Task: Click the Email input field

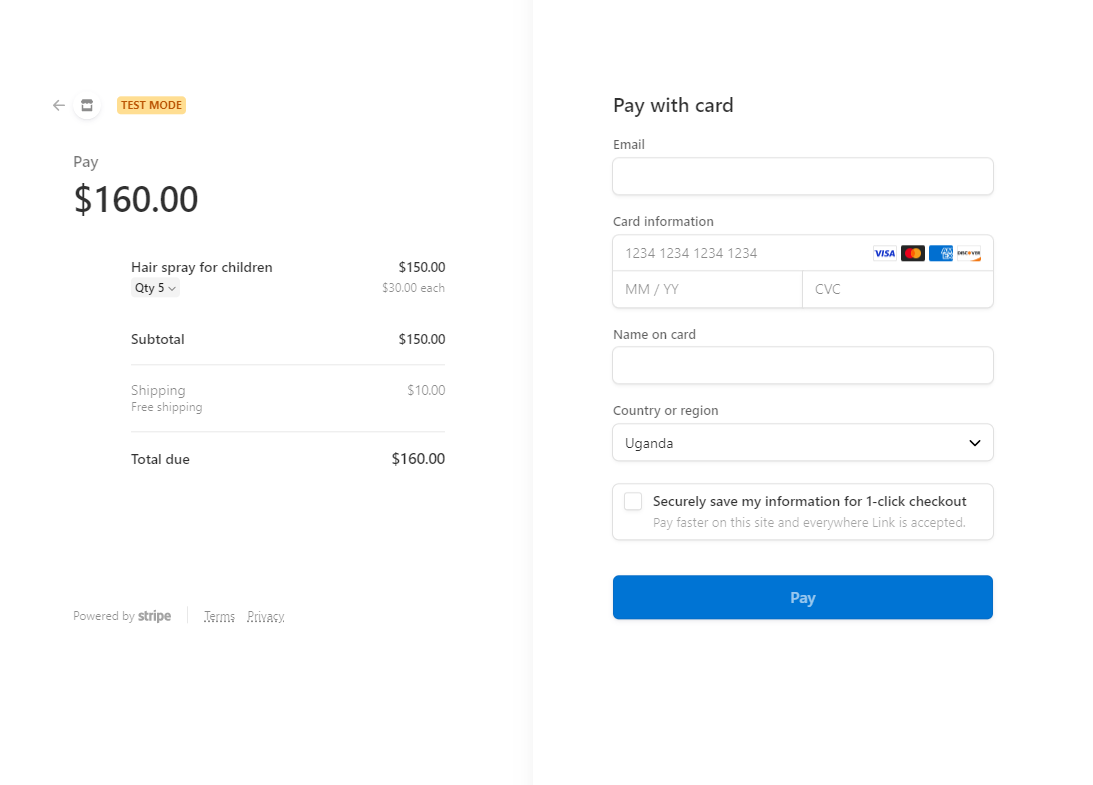Action: 802,176
